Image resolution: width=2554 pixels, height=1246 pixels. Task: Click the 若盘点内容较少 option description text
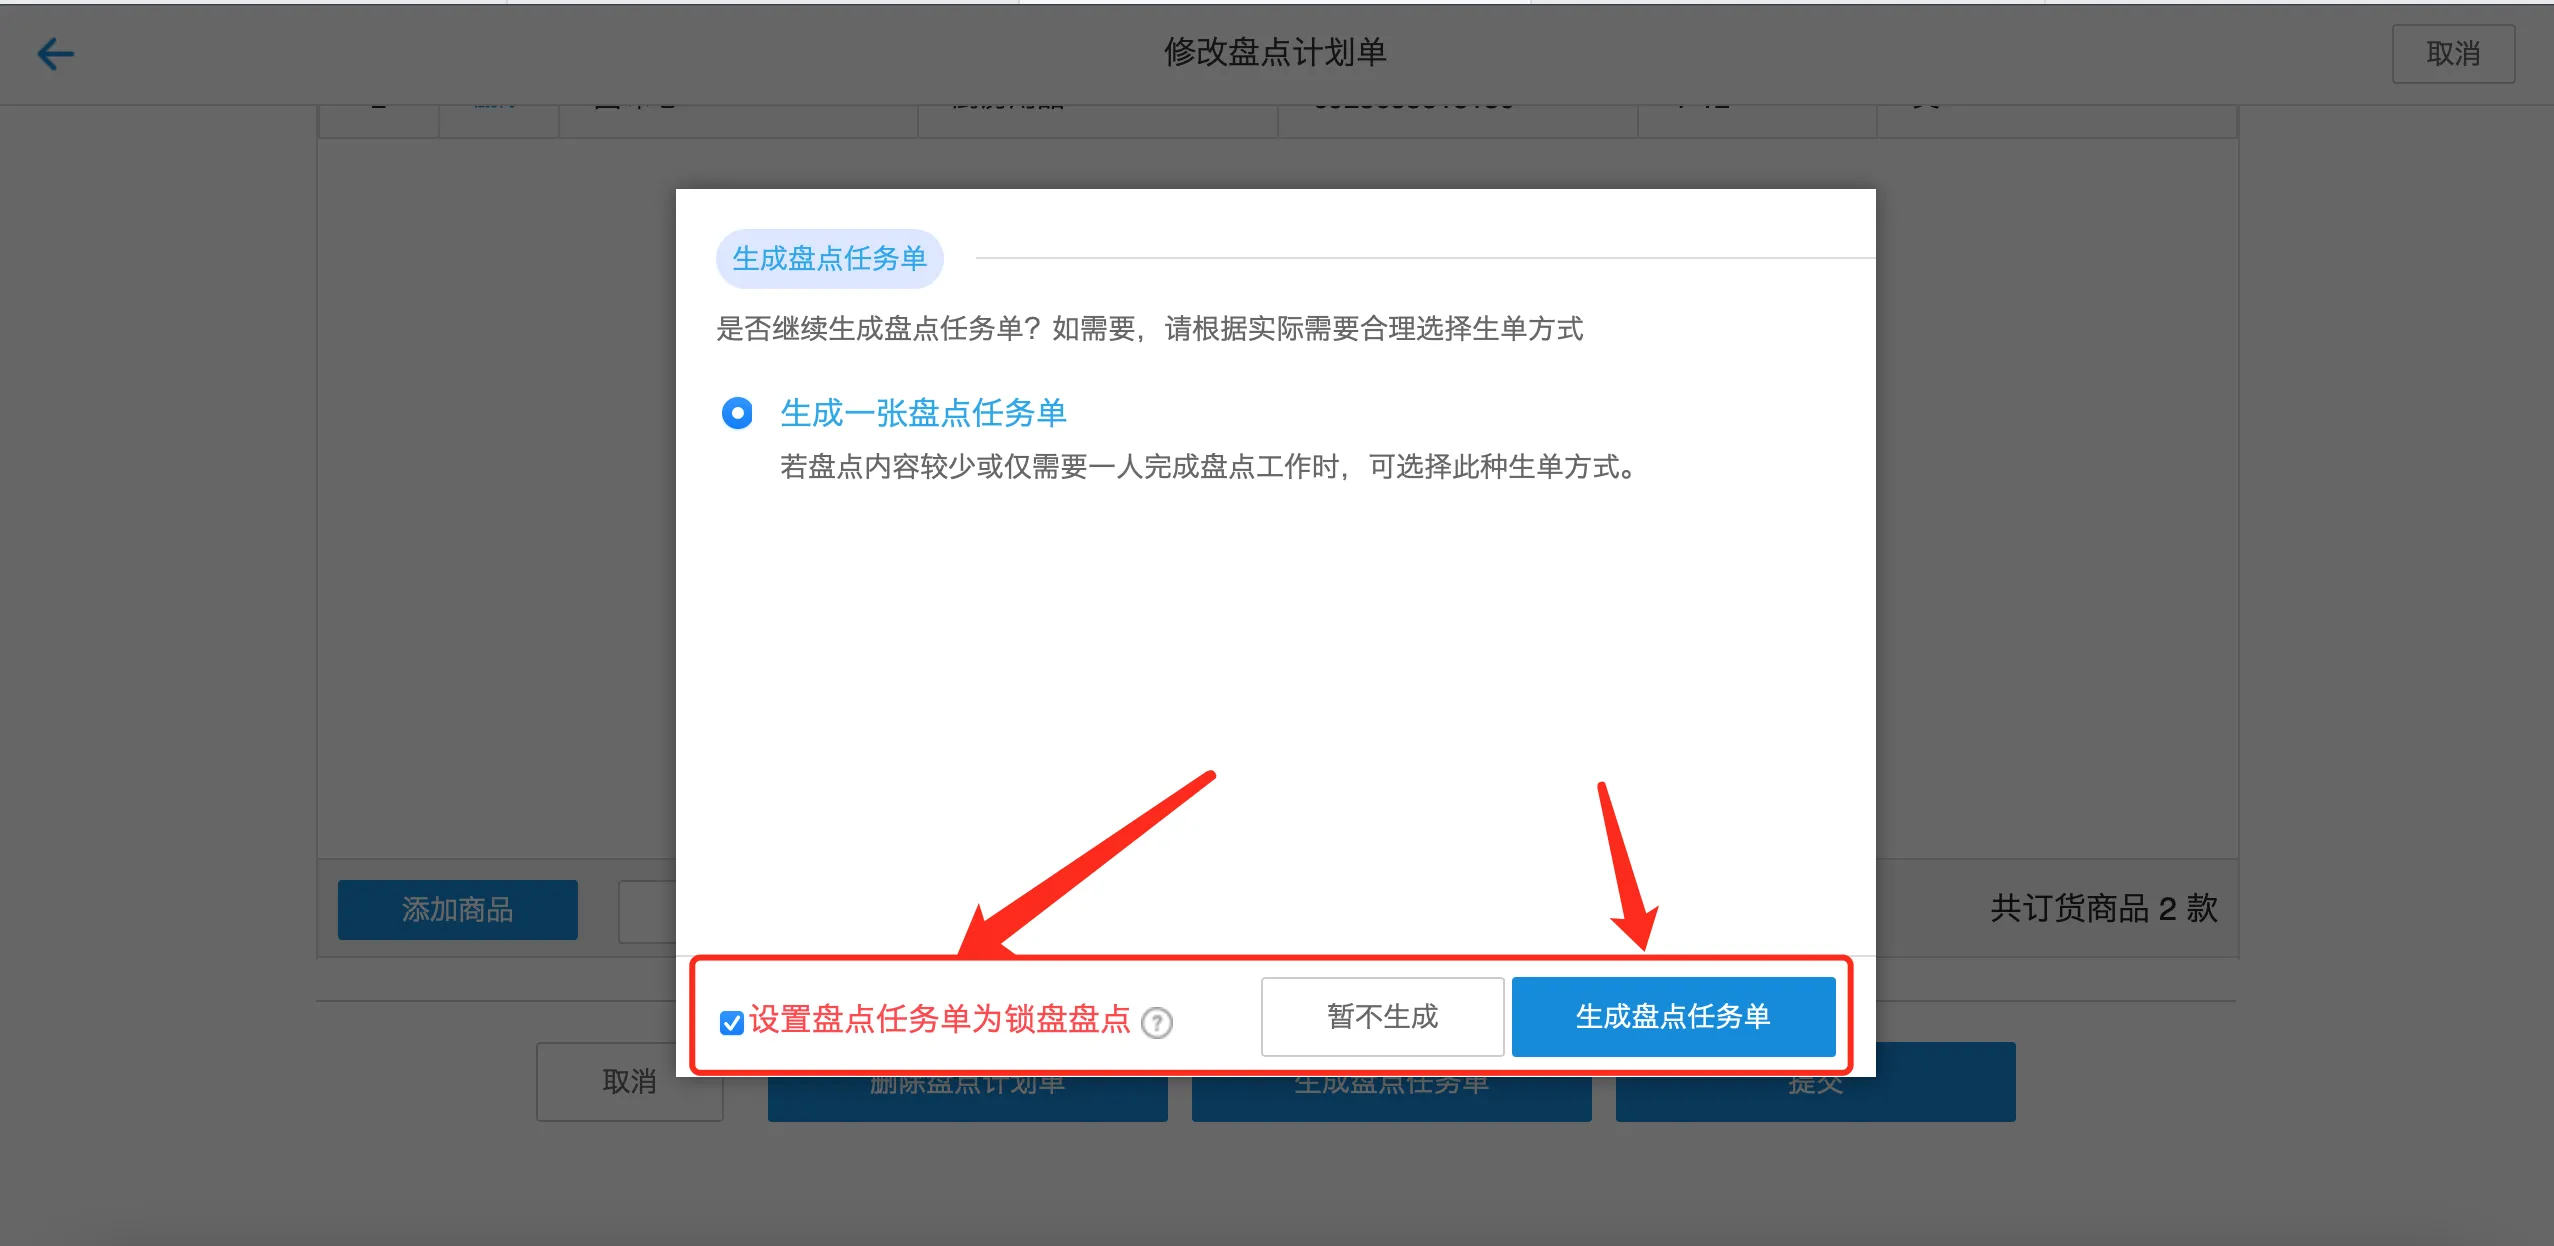pos(1209,466)
